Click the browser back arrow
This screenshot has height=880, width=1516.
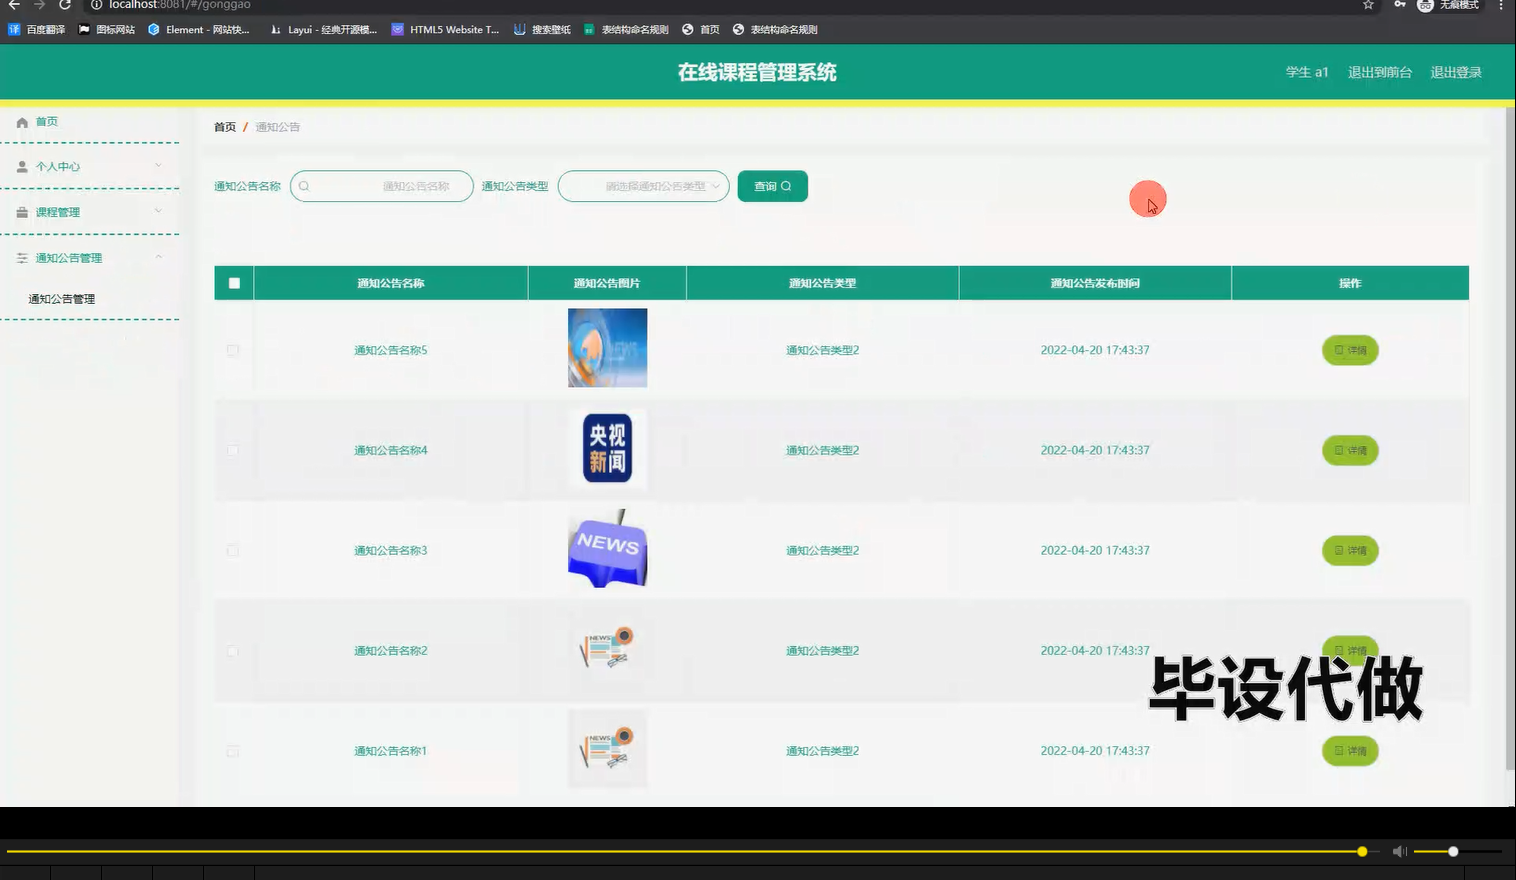tap(14, 6)
